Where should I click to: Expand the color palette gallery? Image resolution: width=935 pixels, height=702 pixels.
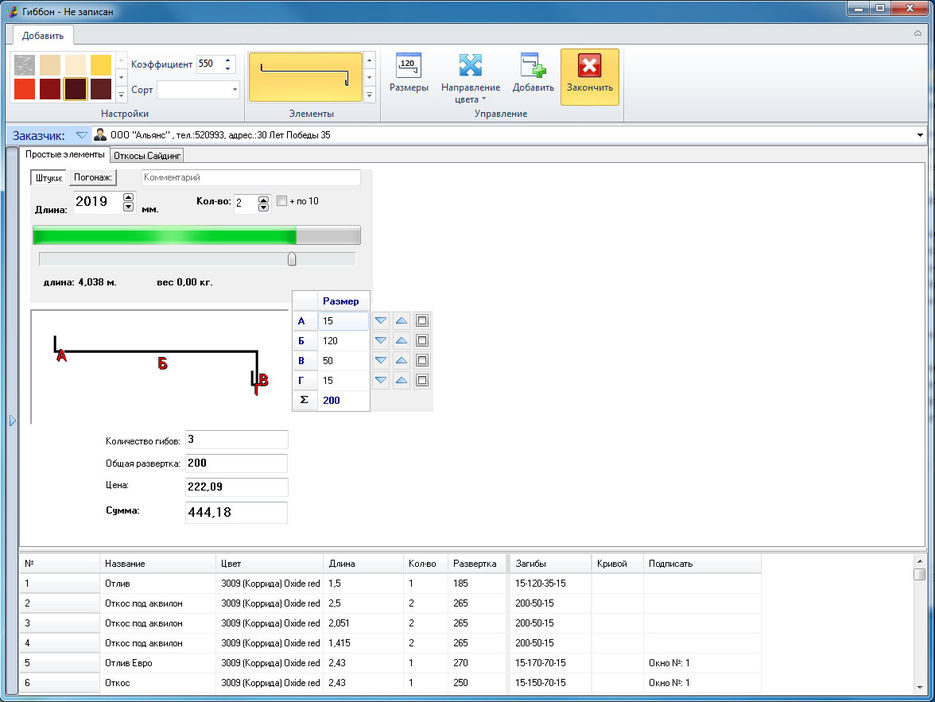(121, 94)
